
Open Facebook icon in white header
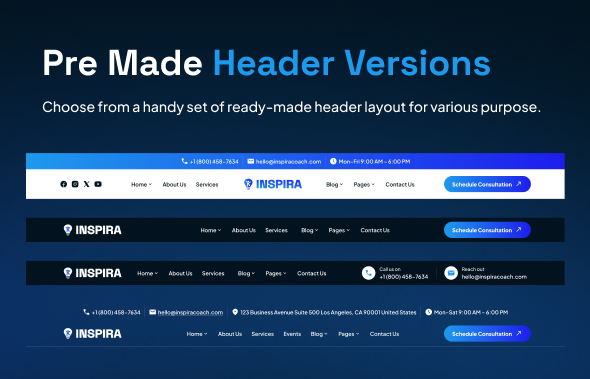pyautogui.click(x=64, y=184)
